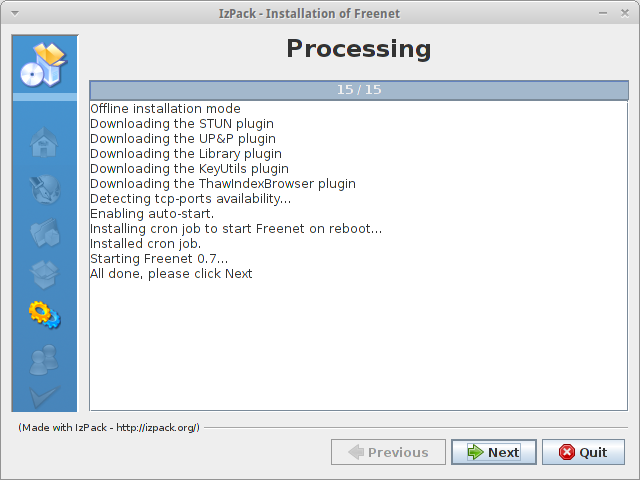Click the Quit button
The width and height of the screenshot is (640, 480).
[583, 452]
